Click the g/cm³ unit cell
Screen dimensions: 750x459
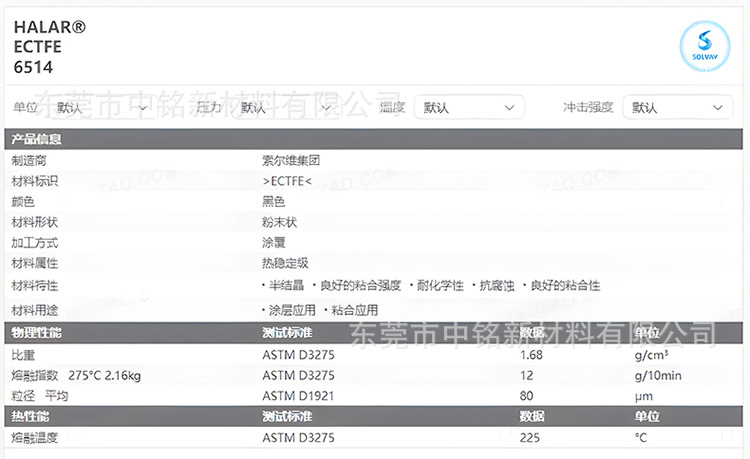click(x=651, y=355)
